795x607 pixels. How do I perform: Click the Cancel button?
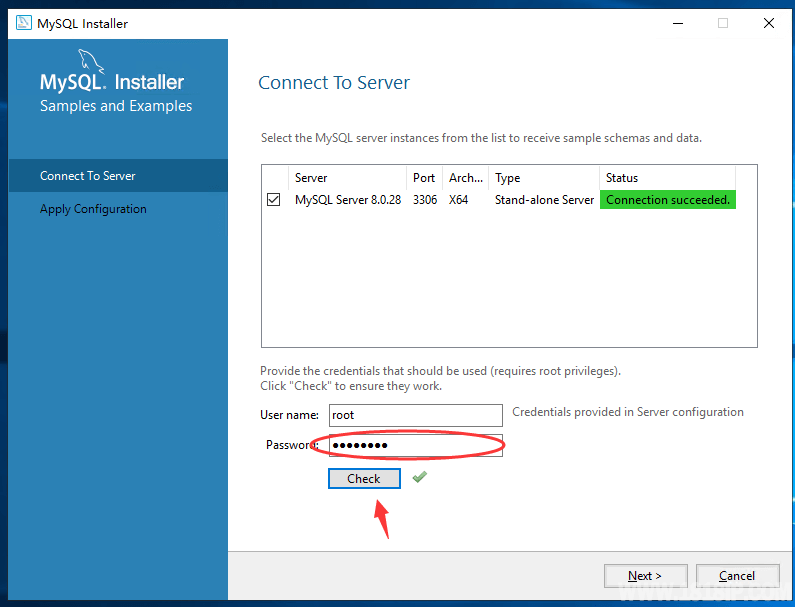click(x=737, y=576)
